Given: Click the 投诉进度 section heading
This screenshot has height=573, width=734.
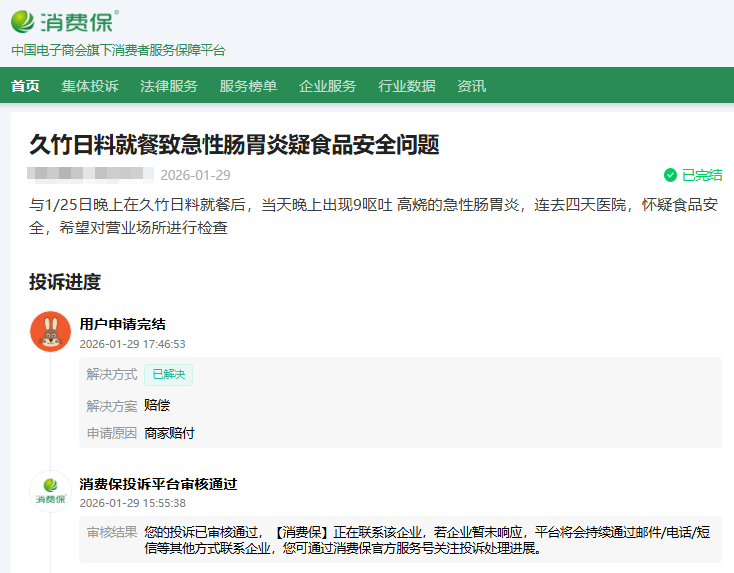Looking at the screenshot, I should tap(65, 282).
